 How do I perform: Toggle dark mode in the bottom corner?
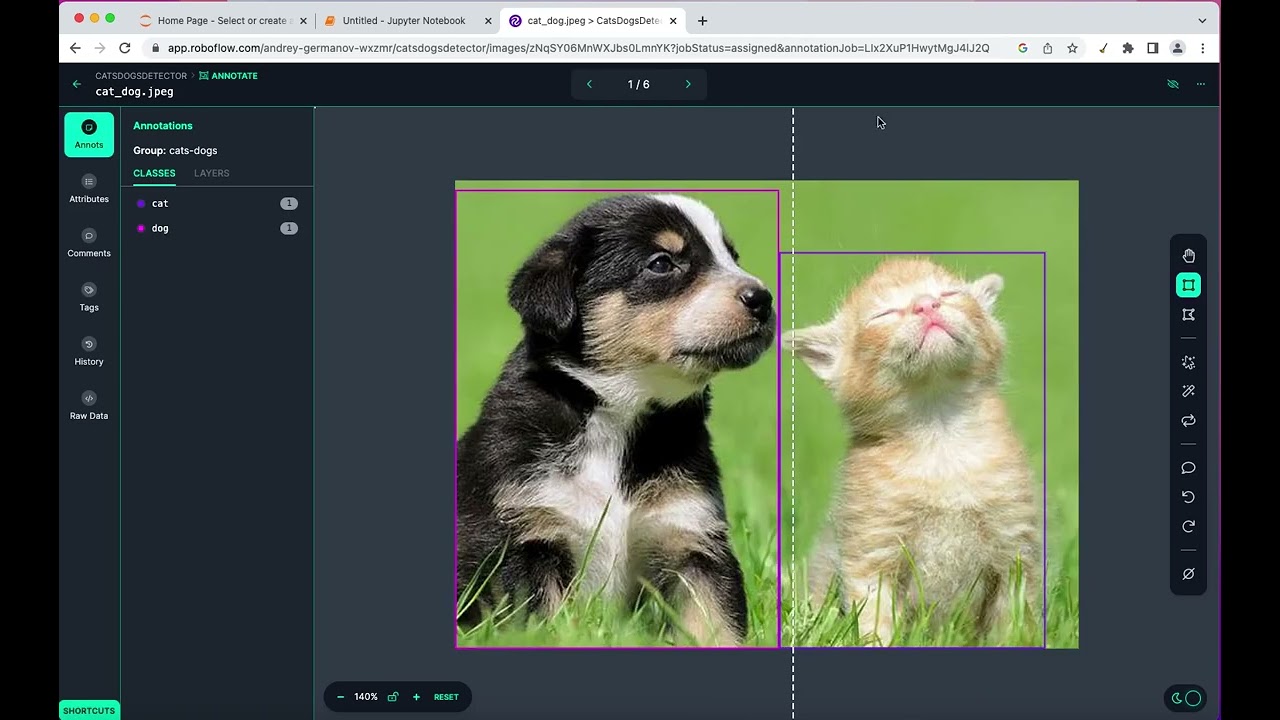tap(1185, 698)
